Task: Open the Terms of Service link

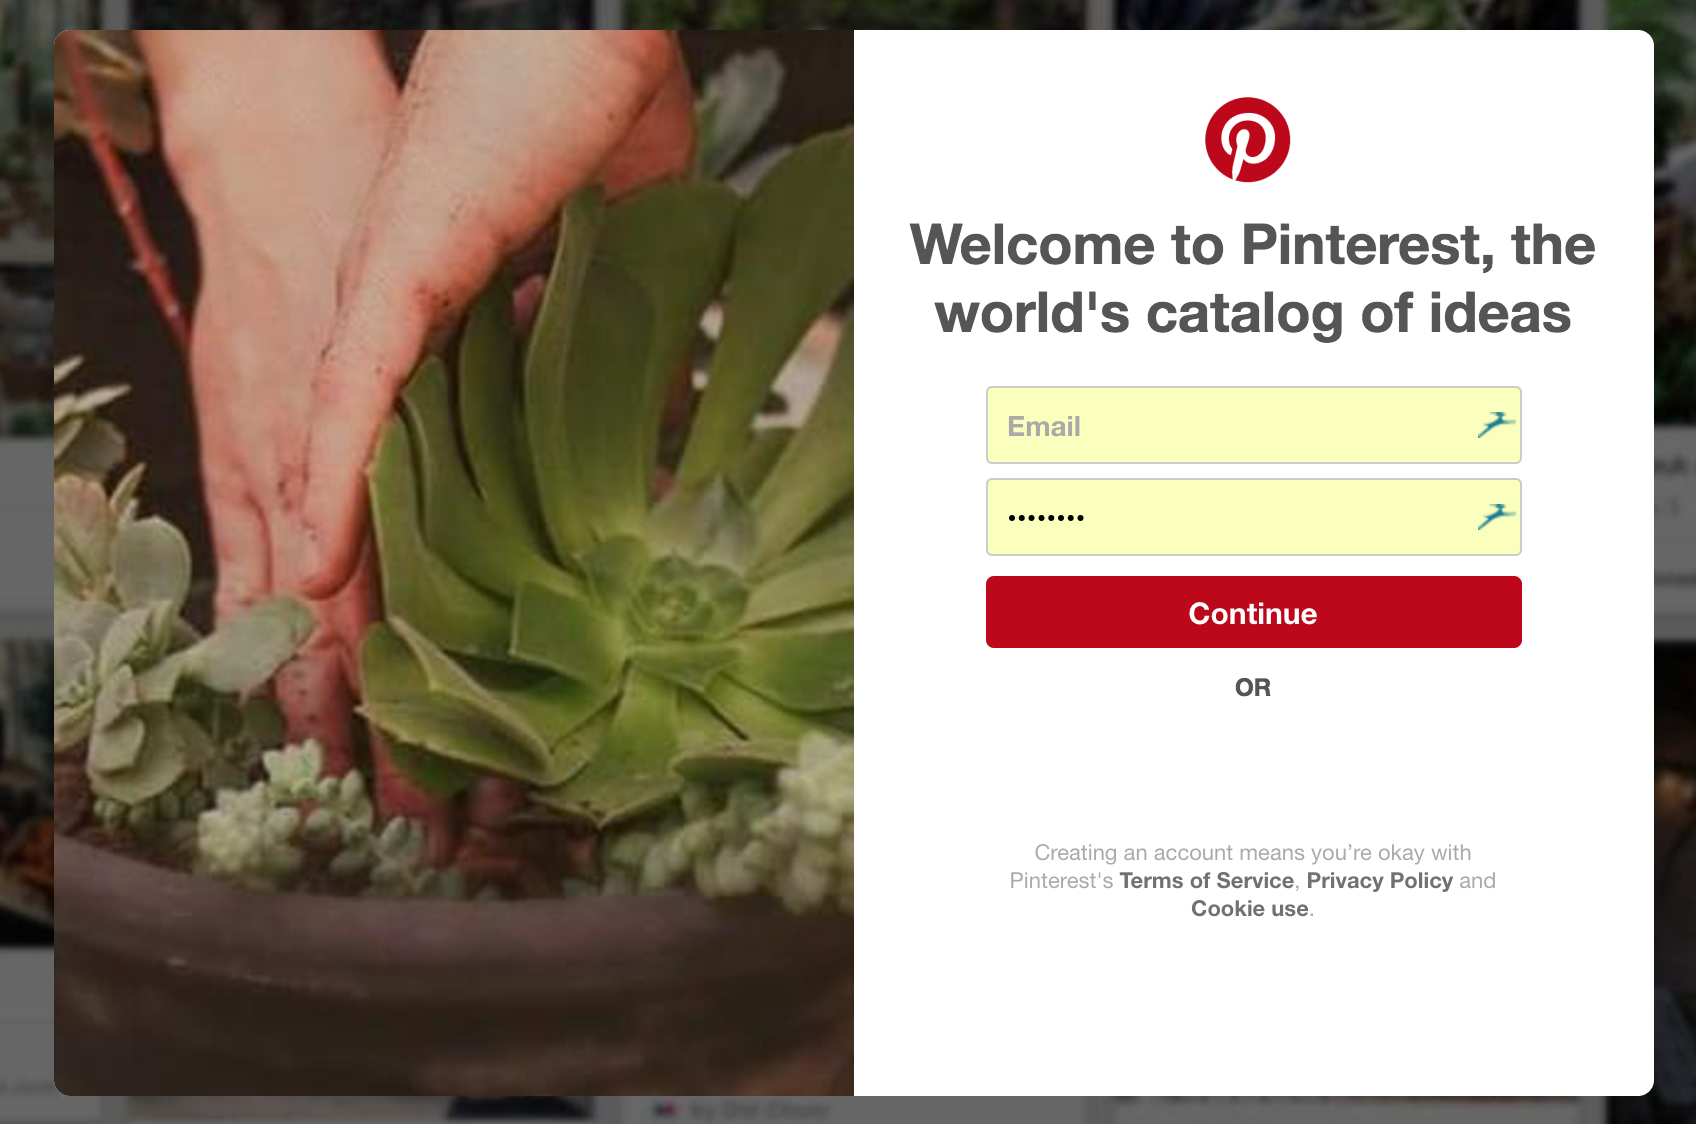Action: tap(1206, 881)
